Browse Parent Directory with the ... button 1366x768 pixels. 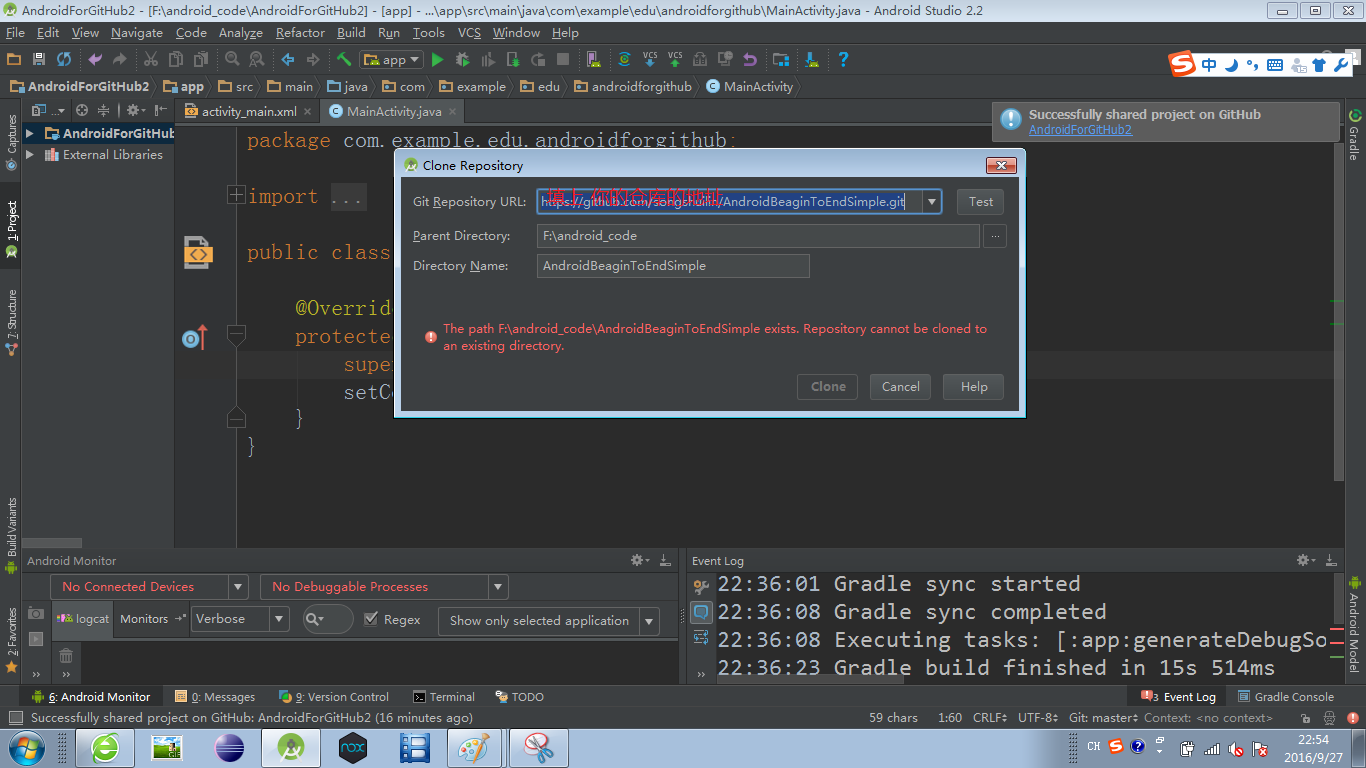pos(994,236)
